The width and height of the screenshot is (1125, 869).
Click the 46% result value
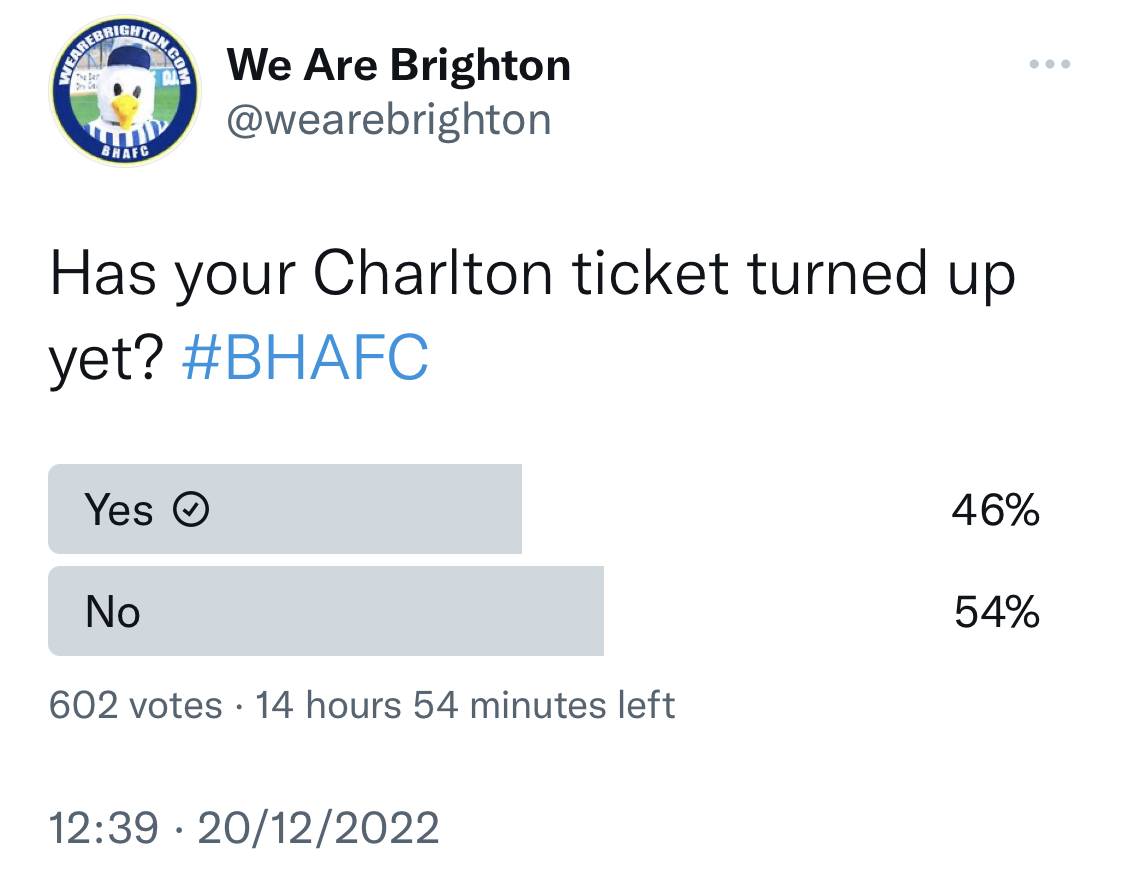click(x=995, y=509)
